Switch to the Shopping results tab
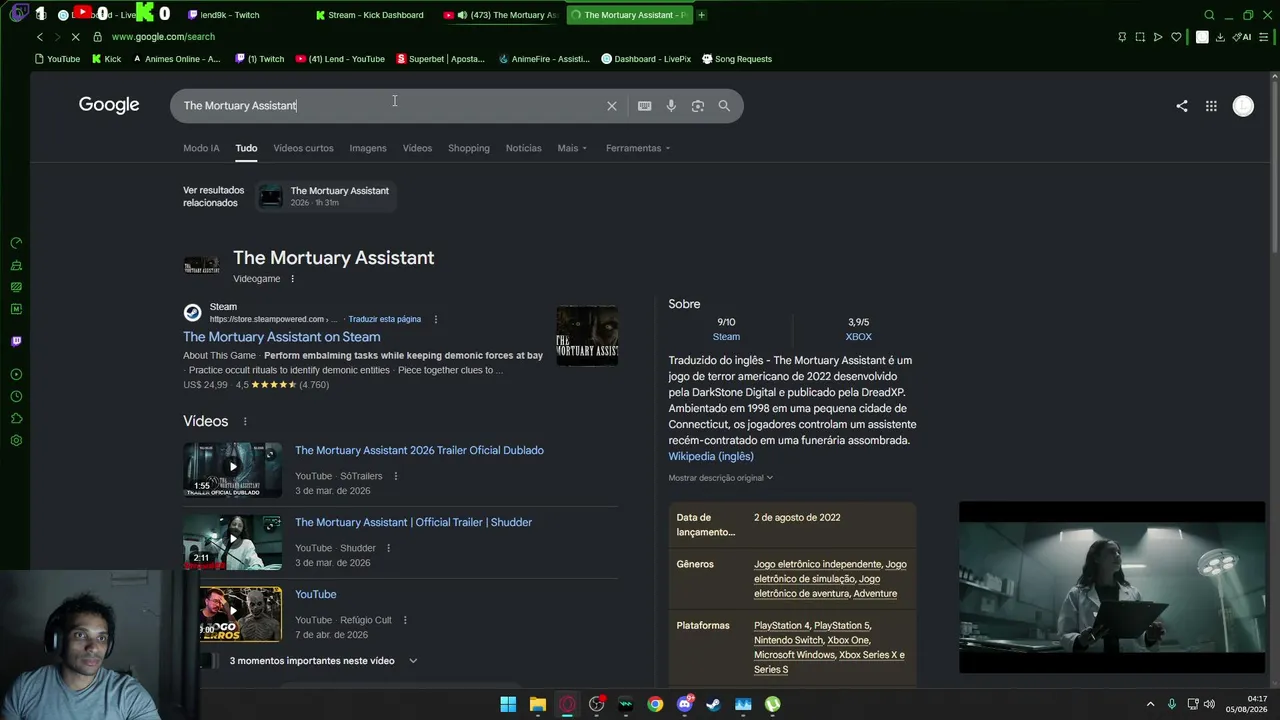This screenshot has height=720, width=1280. click(x=469, y=148)
